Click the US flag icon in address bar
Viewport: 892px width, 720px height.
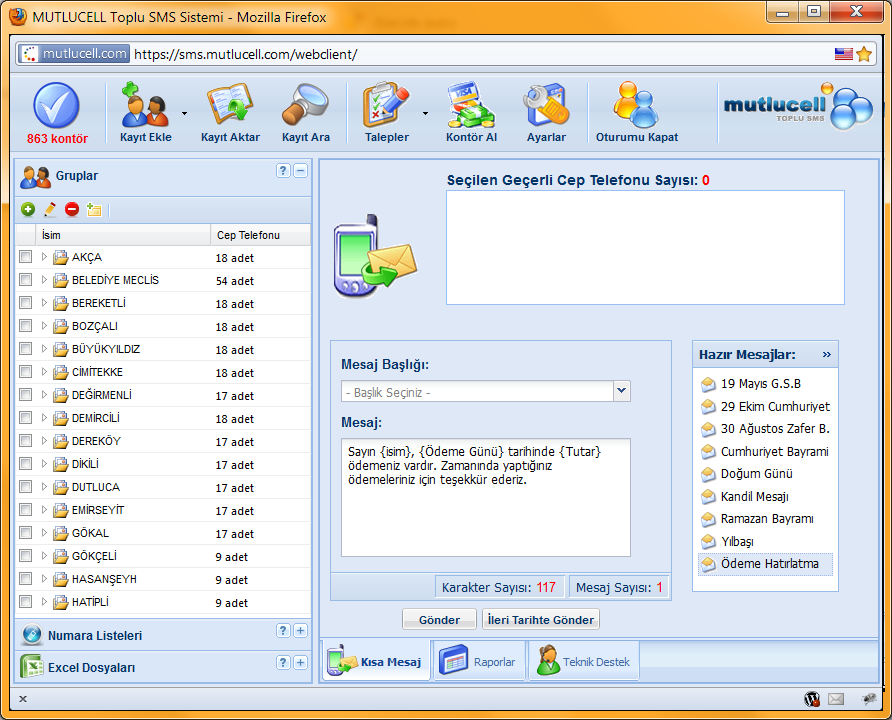(844, 54)
